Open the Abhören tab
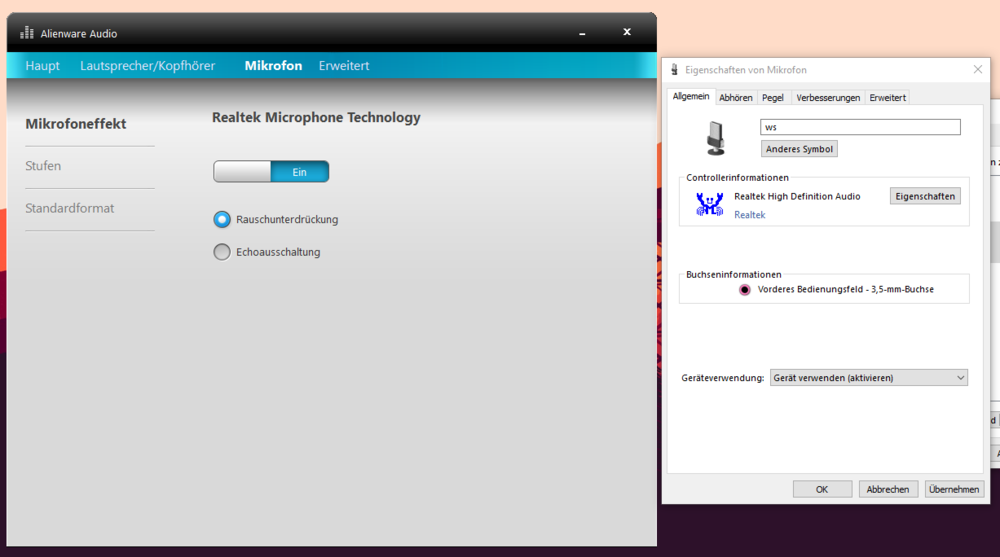 click(736, 98)
